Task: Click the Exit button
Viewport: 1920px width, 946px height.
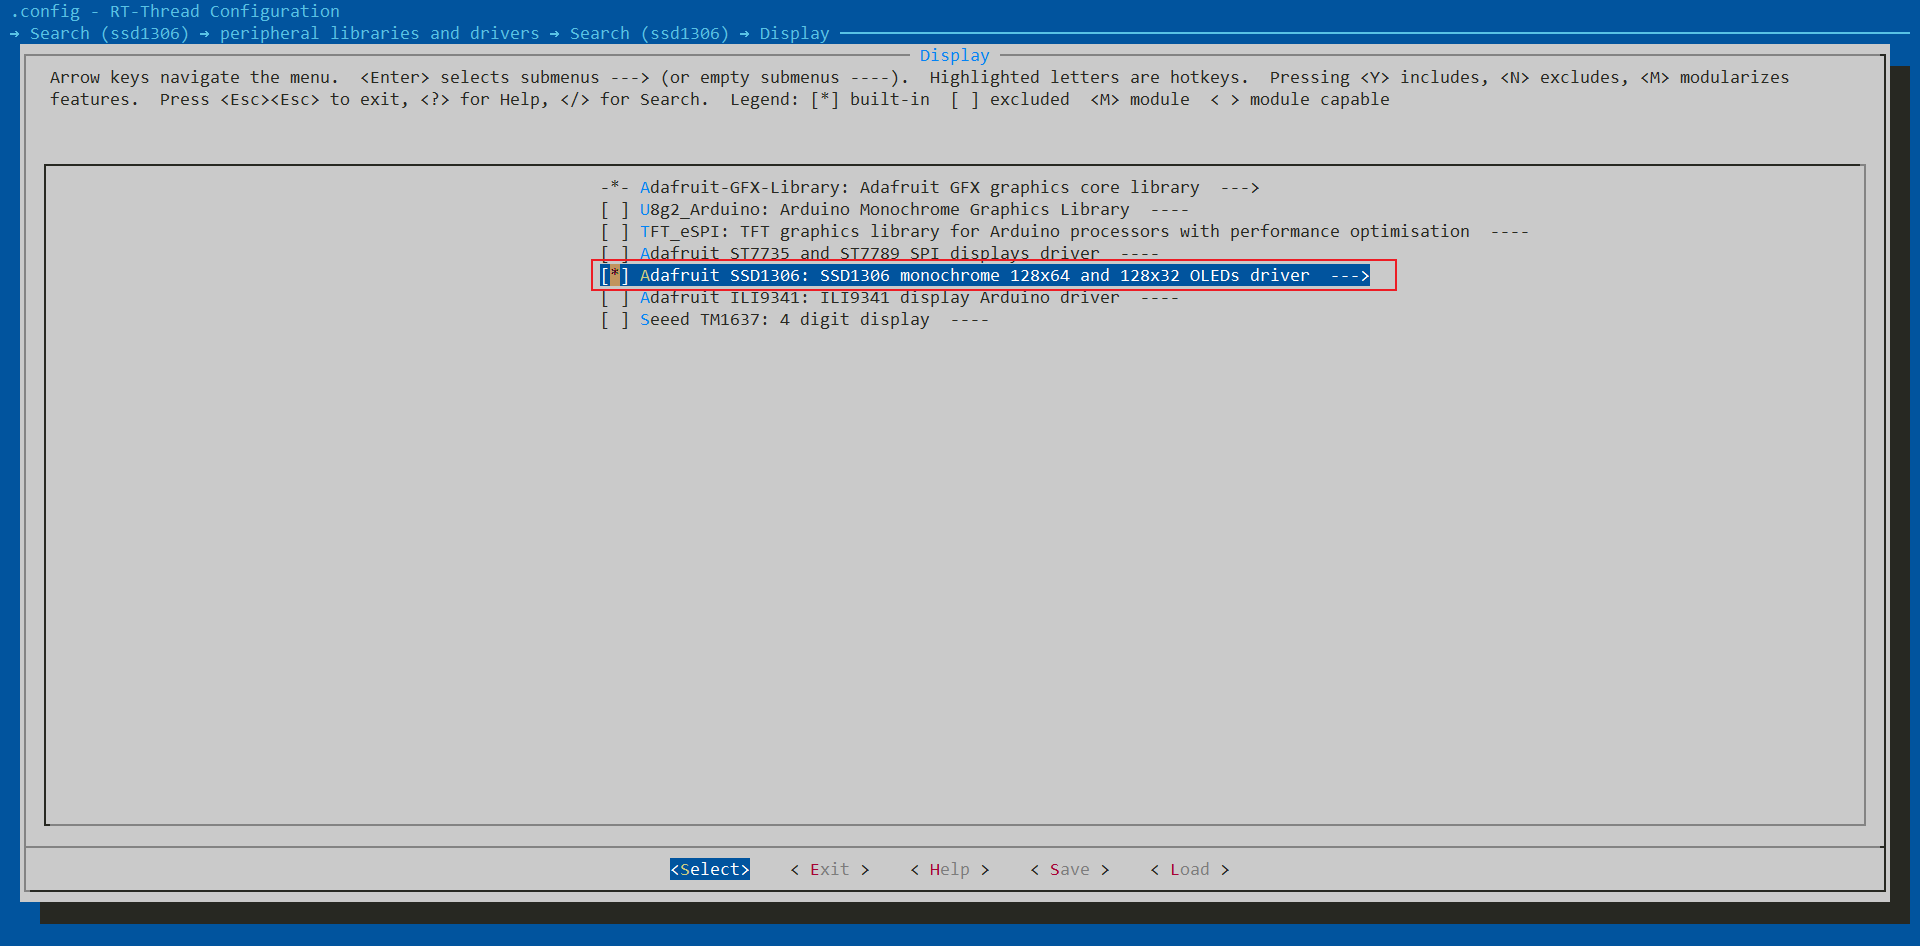Action: pyautogui.click(x=830, y=870)
